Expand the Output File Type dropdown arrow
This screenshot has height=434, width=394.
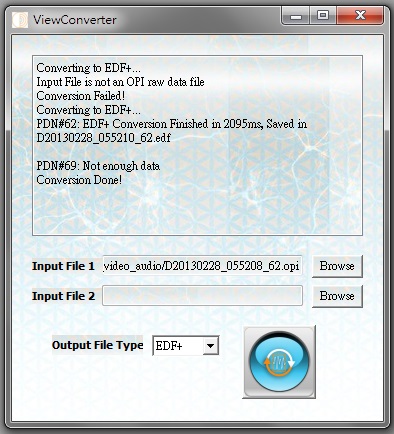[210, 346]
